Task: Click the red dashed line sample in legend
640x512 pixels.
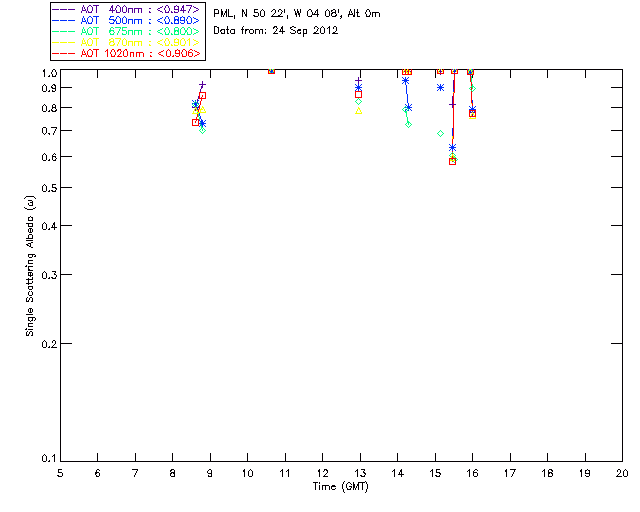Action: pyautogui.click(x=64, y=53)
